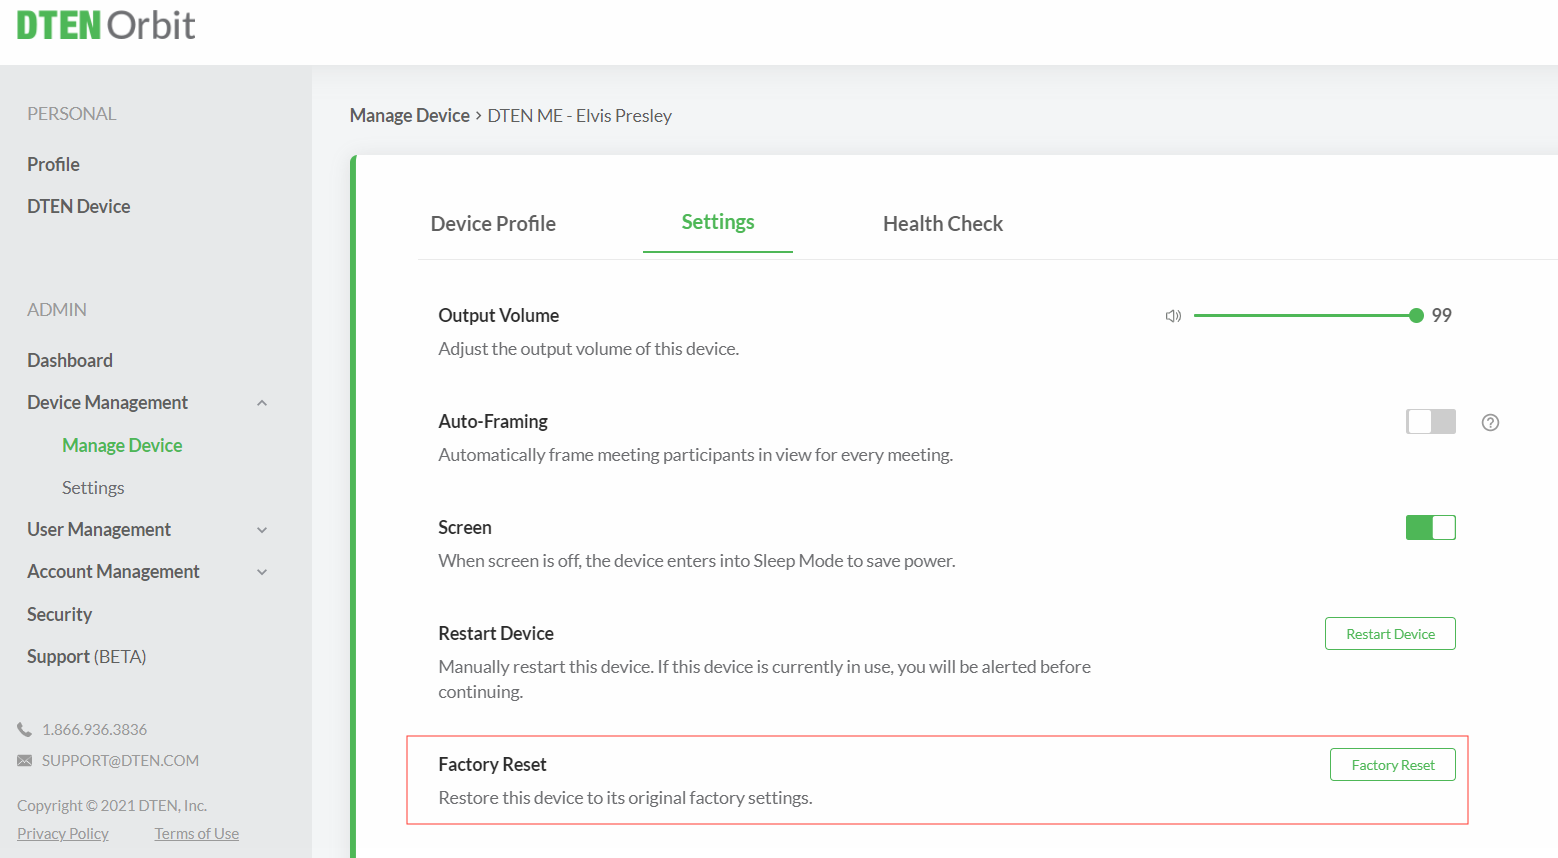
Task: Click the 1.866.936.3836 phone number
Action: click(94, 730)
